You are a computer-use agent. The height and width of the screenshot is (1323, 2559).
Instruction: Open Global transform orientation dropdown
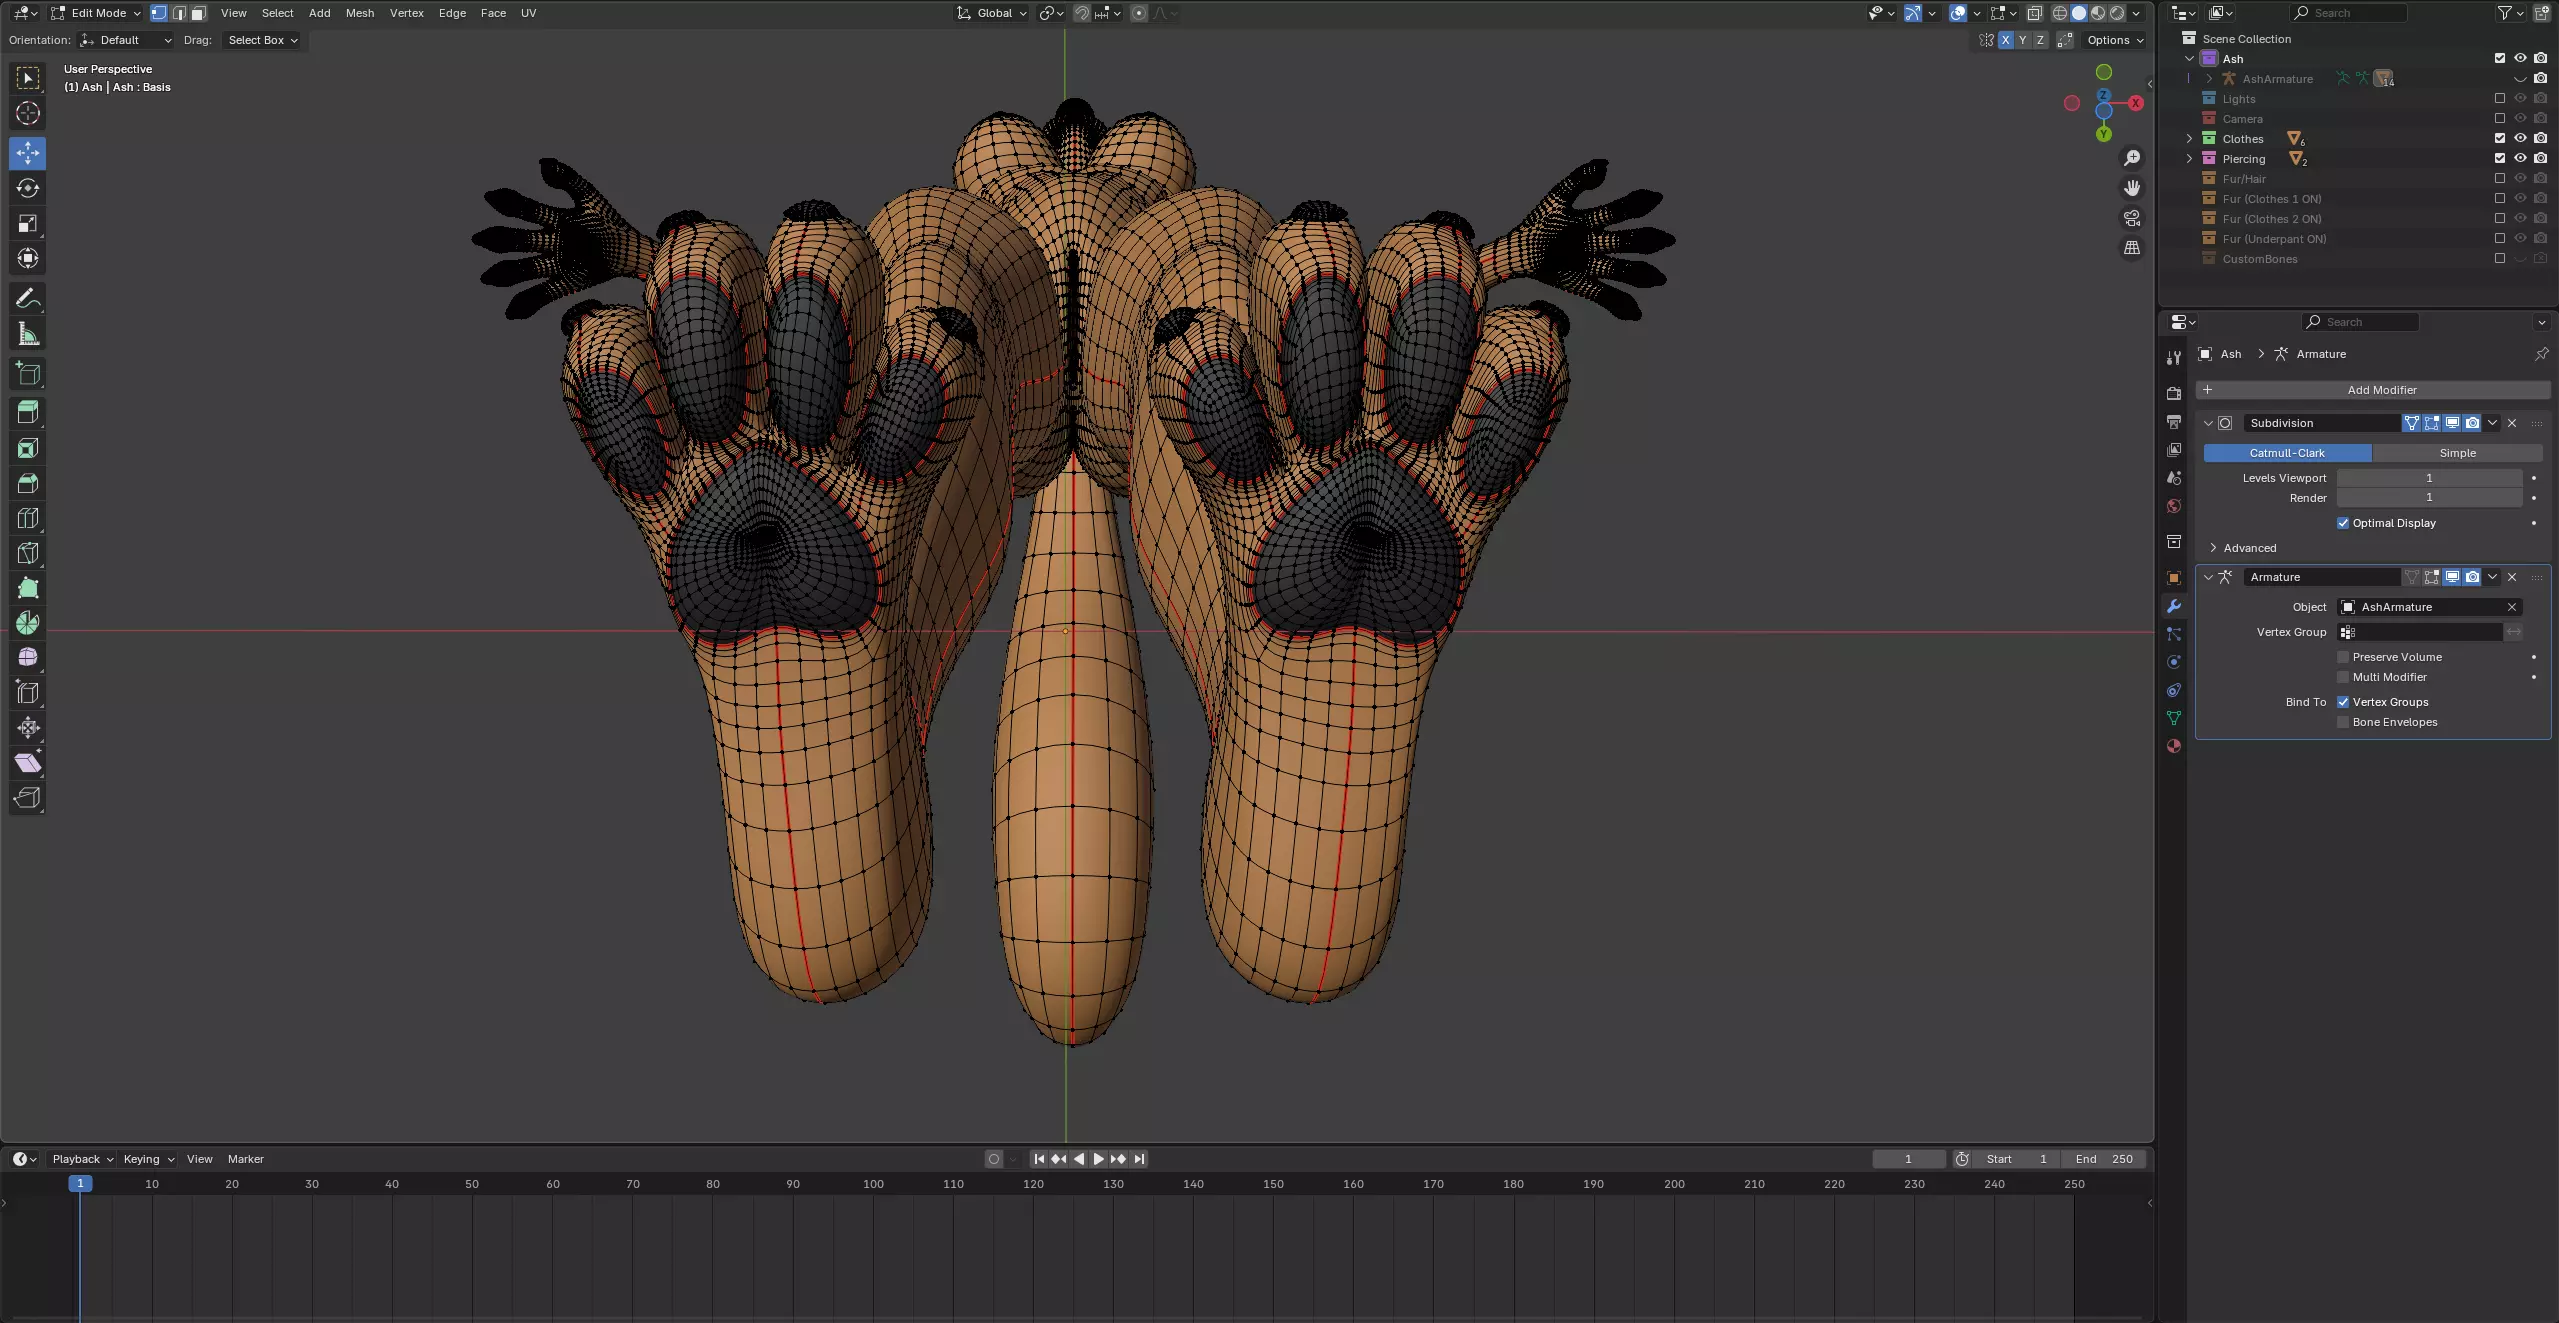coord(992,13)
